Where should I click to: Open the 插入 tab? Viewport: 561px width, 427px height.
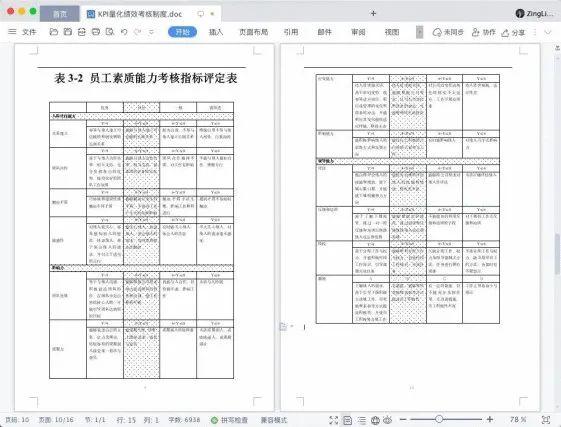click(x=216, y=32)
